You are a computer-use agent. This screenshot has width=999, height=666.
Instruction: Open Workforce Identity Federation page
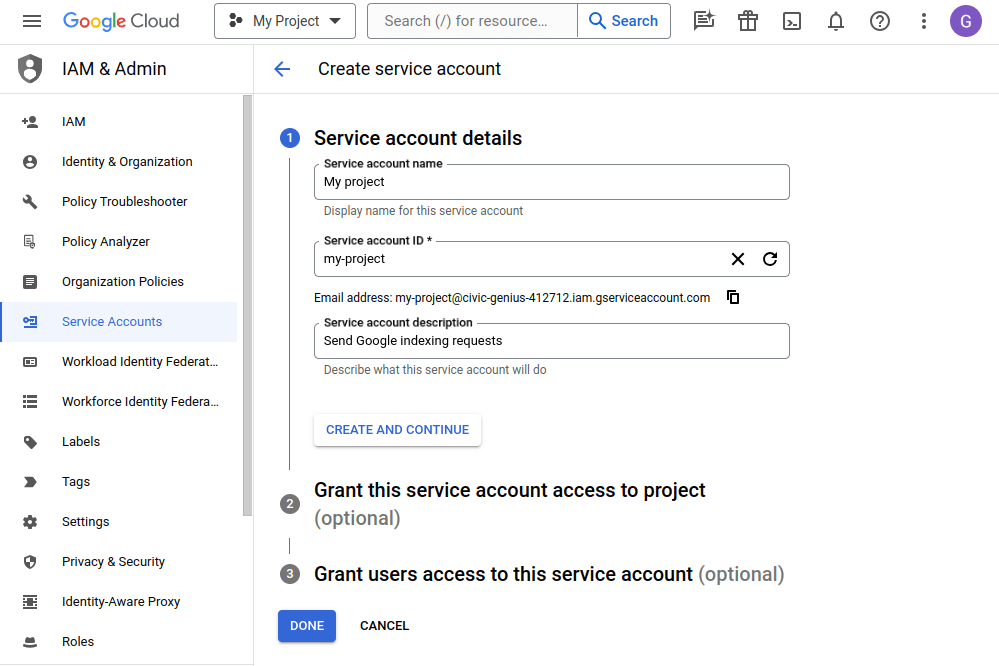click(x=140, y=402)
